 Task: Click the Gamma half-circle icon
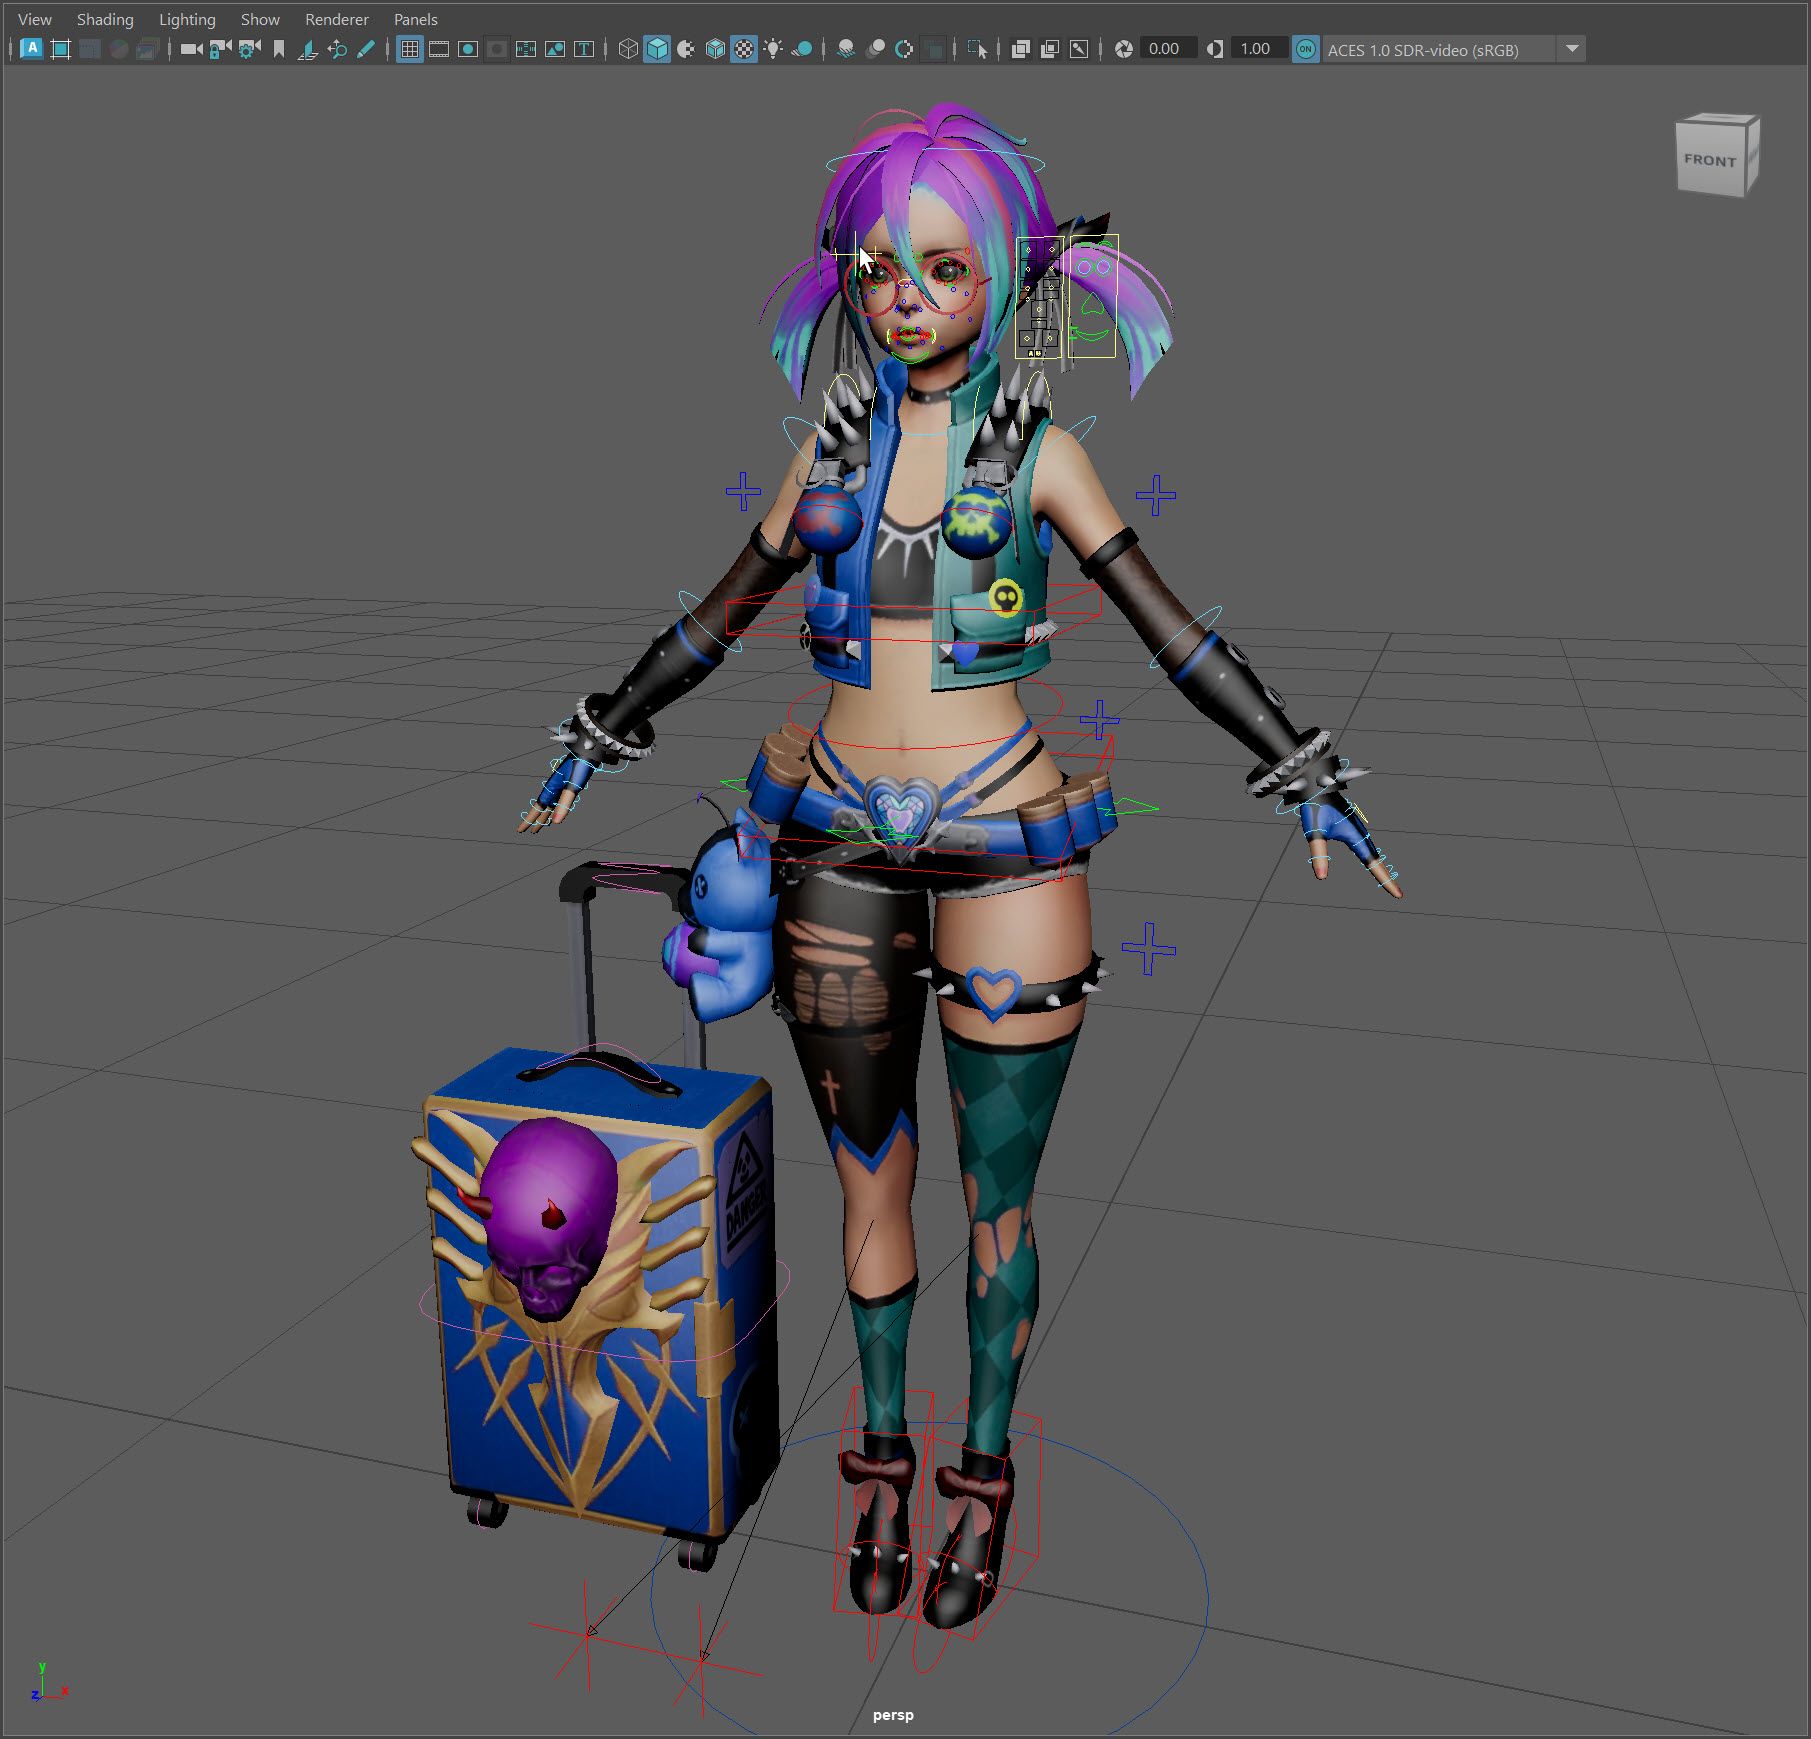coord(1215,49)
